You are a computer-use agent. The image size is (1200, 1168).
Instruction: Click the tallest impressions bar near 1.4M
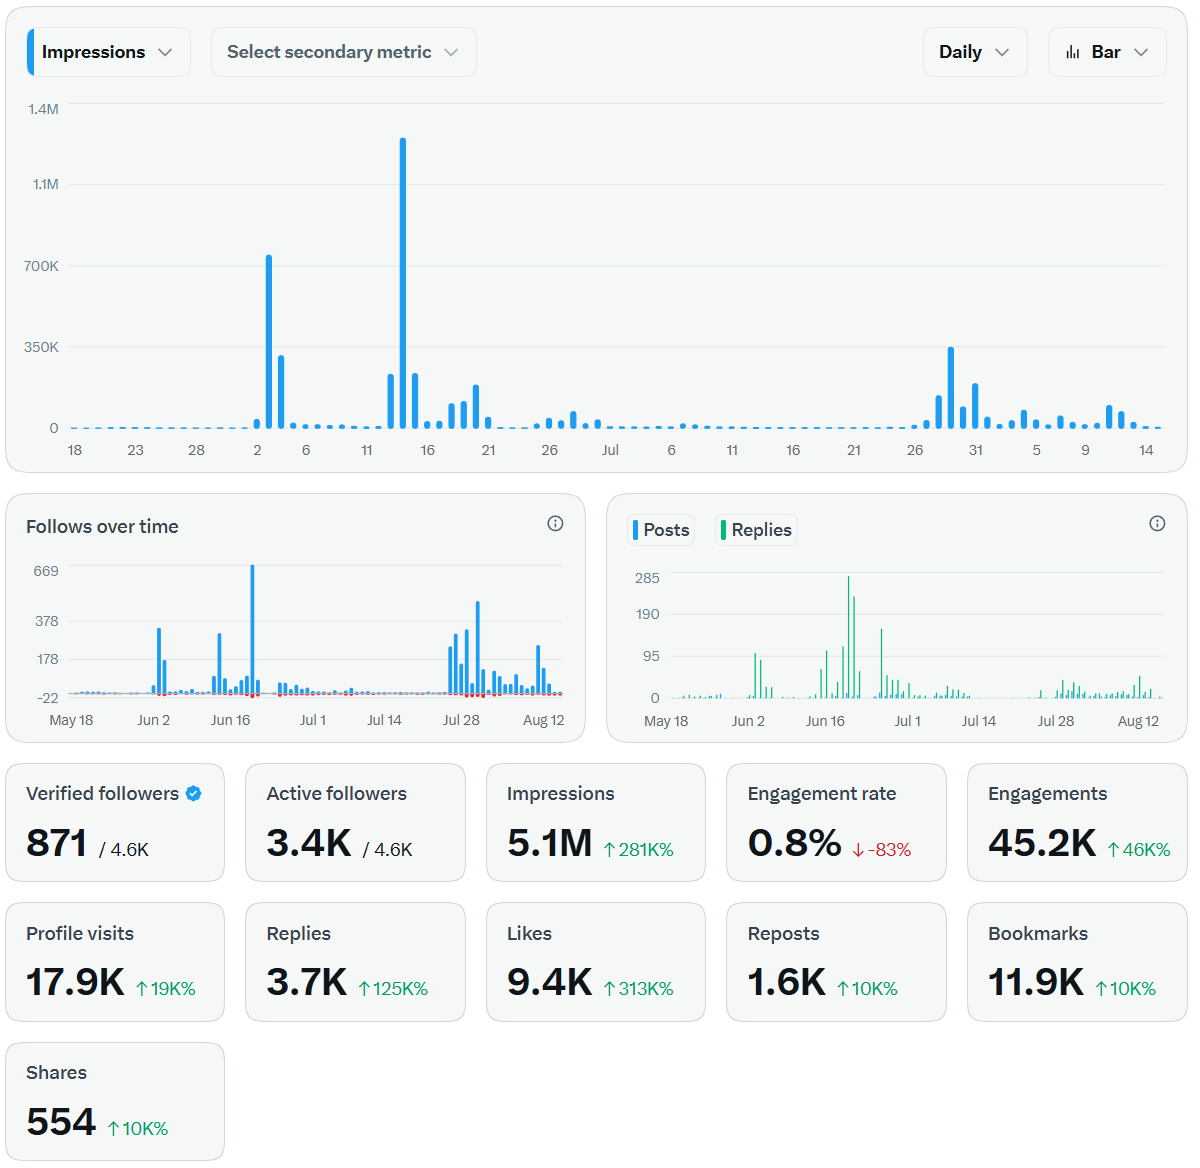403,283
